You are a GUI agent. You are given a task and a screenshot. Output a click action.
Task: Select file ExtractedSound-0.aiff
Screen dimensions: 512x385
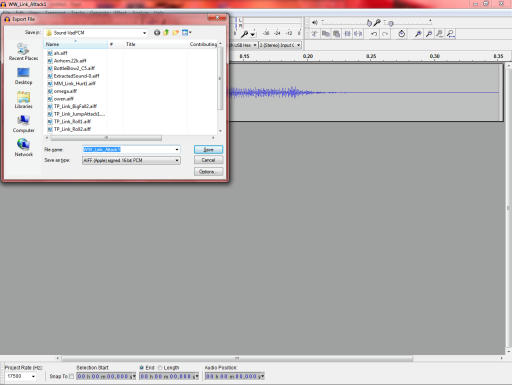[x=73, y=76]
